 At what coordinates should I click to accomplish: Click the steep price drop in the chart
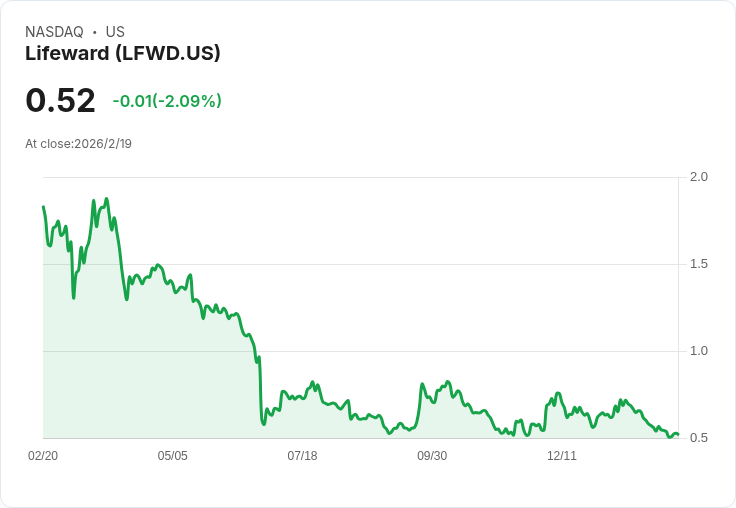tap(260, 390)
